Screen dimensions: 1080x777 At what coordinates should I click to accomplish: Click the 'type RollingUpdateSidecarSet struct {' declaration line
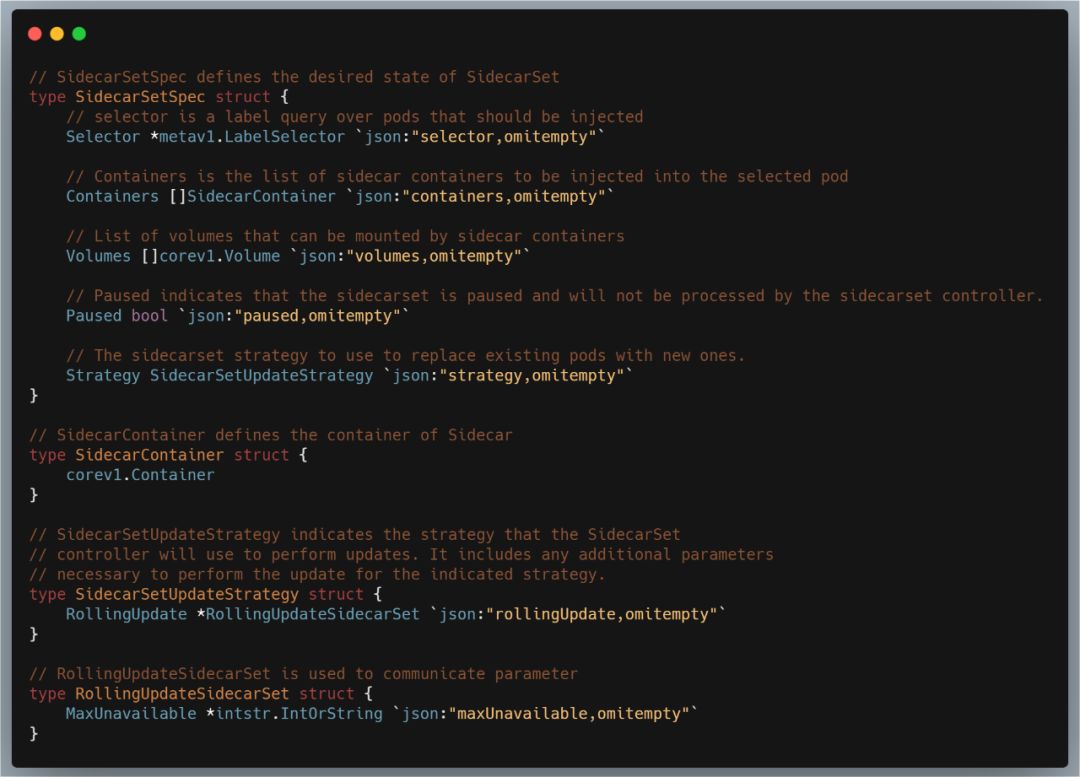click(201, 694)
